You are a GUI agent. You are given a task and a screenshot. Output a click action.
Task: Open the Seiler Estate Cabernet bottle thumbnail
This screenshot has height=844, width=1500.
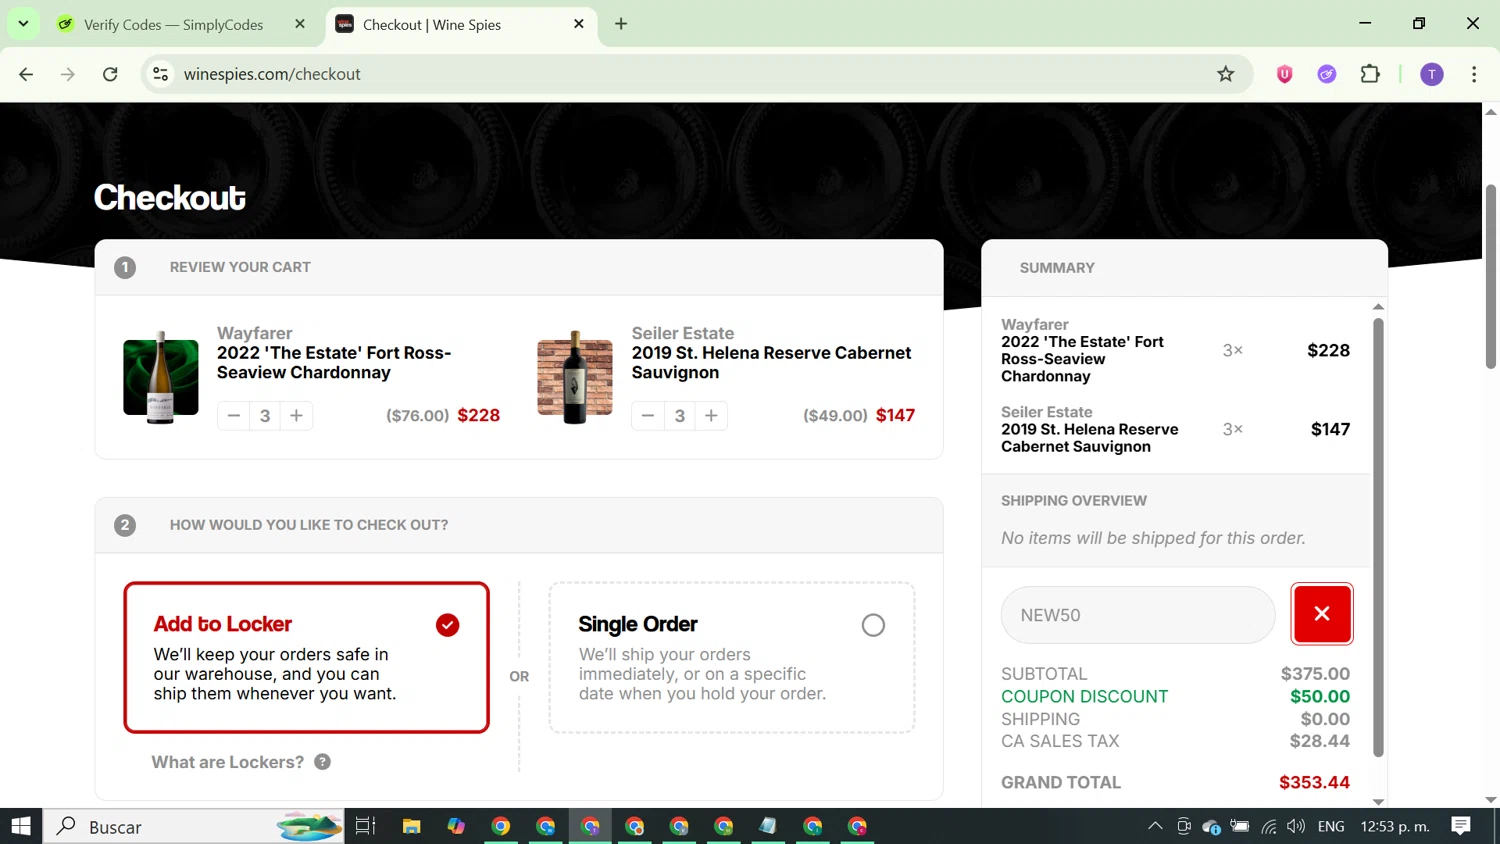pyautogui.click(x=575, y=378)
